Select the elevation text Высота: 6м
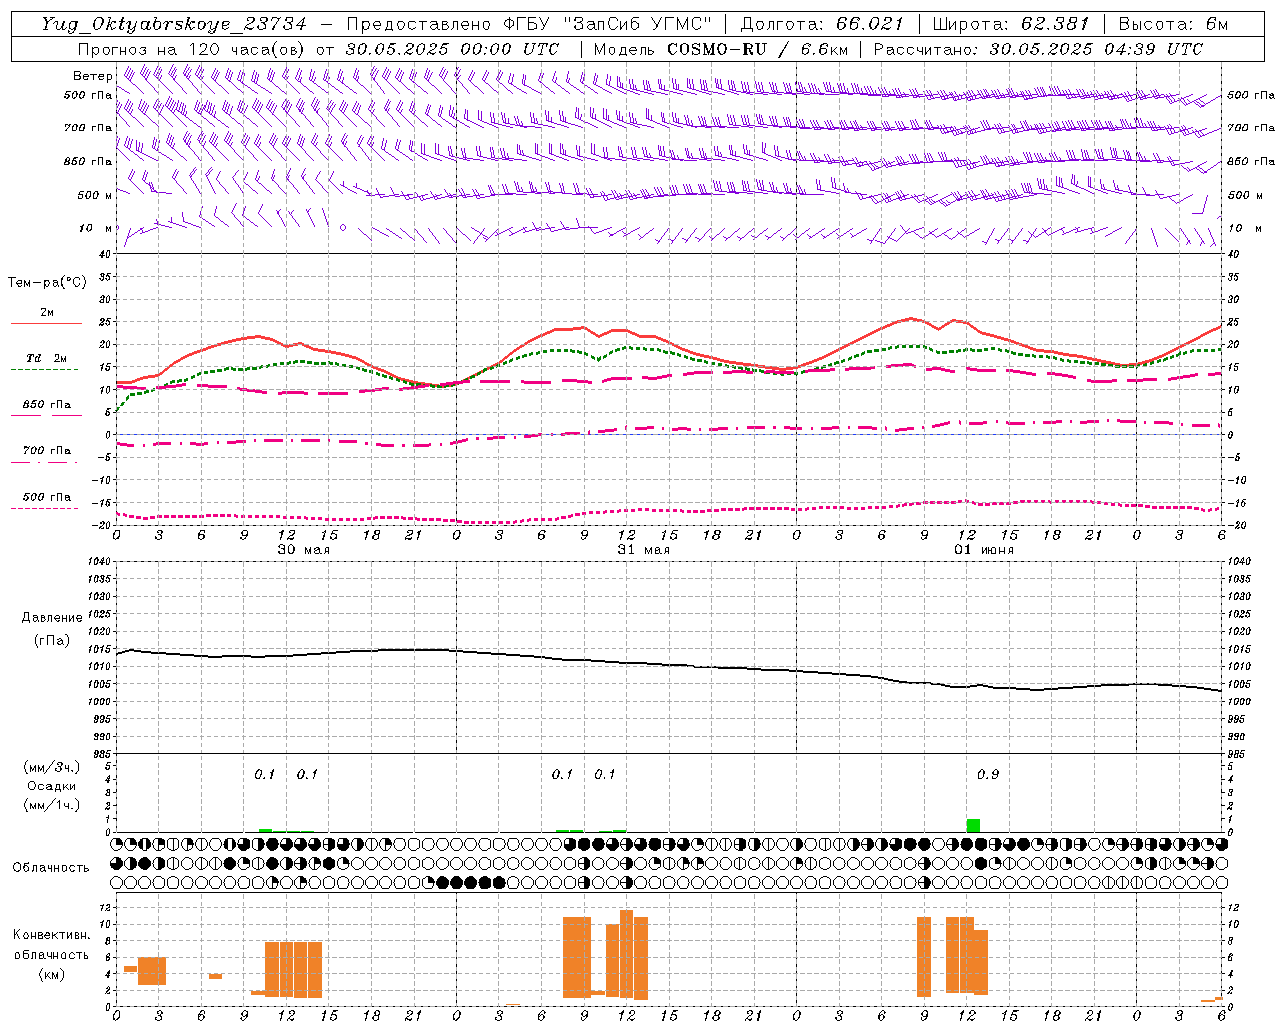 click(1173, 24)
